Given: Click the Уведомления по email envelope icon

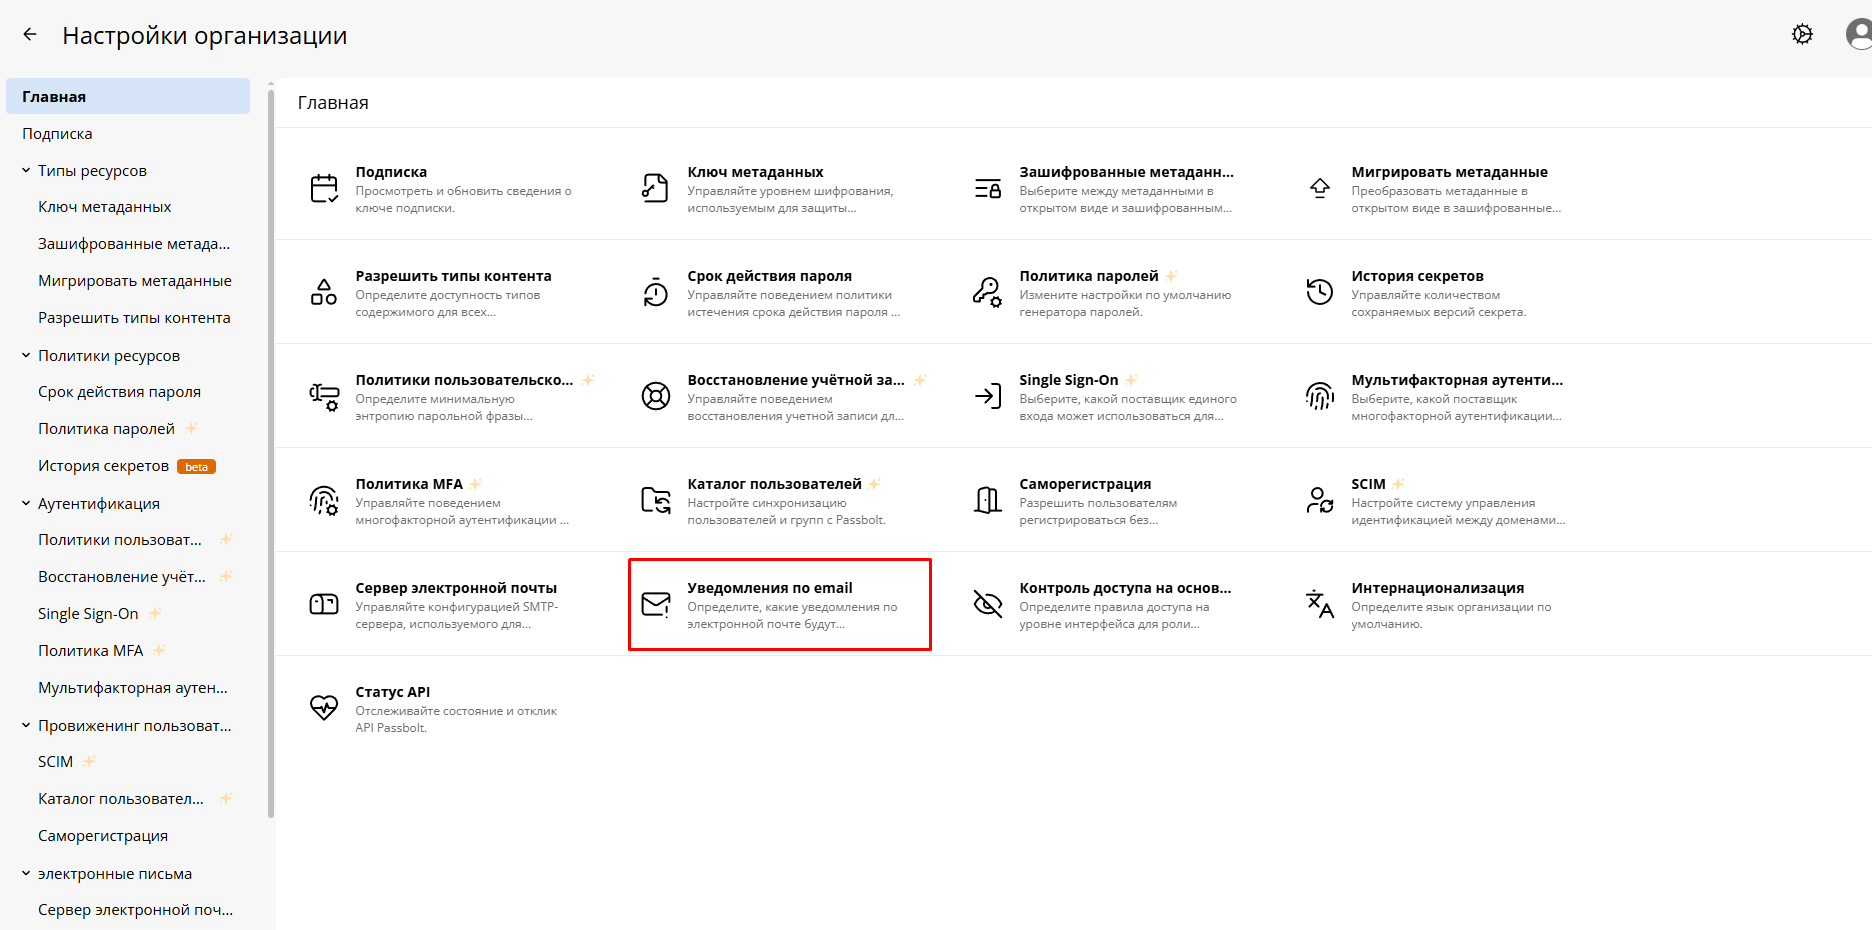Looking at the screenshot, I should [x=656, y=604].
